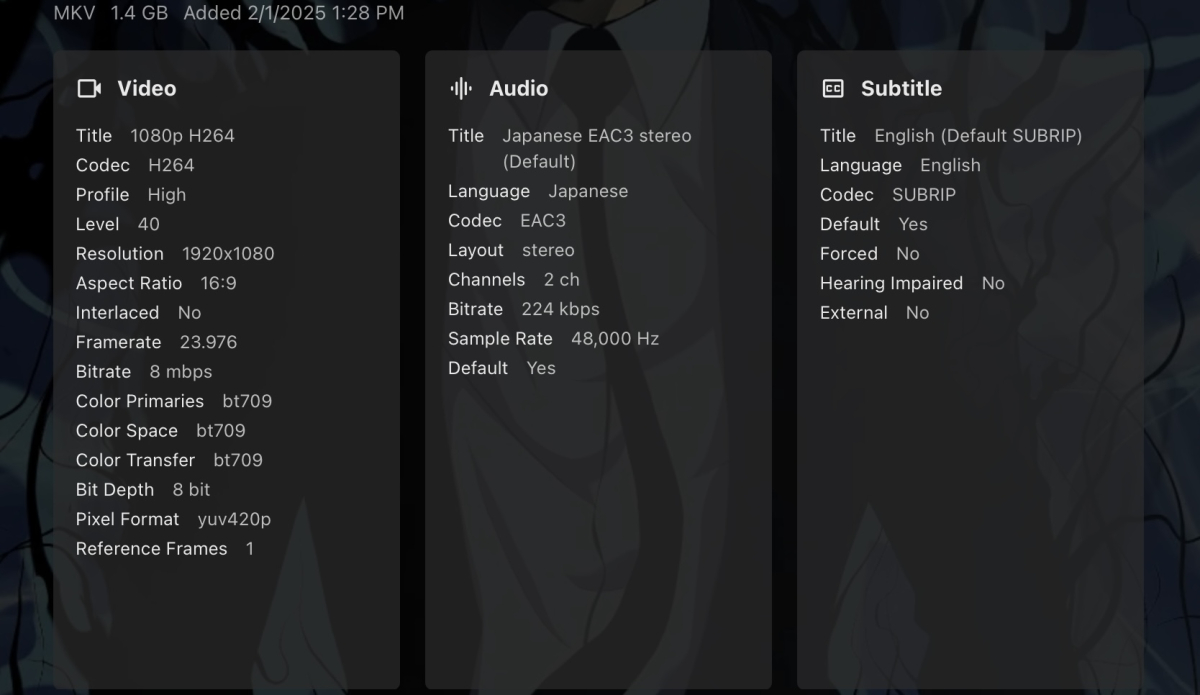Click the 1920x1080 resolution value
Screen dimensions: 1200x695
click(228, 254)
